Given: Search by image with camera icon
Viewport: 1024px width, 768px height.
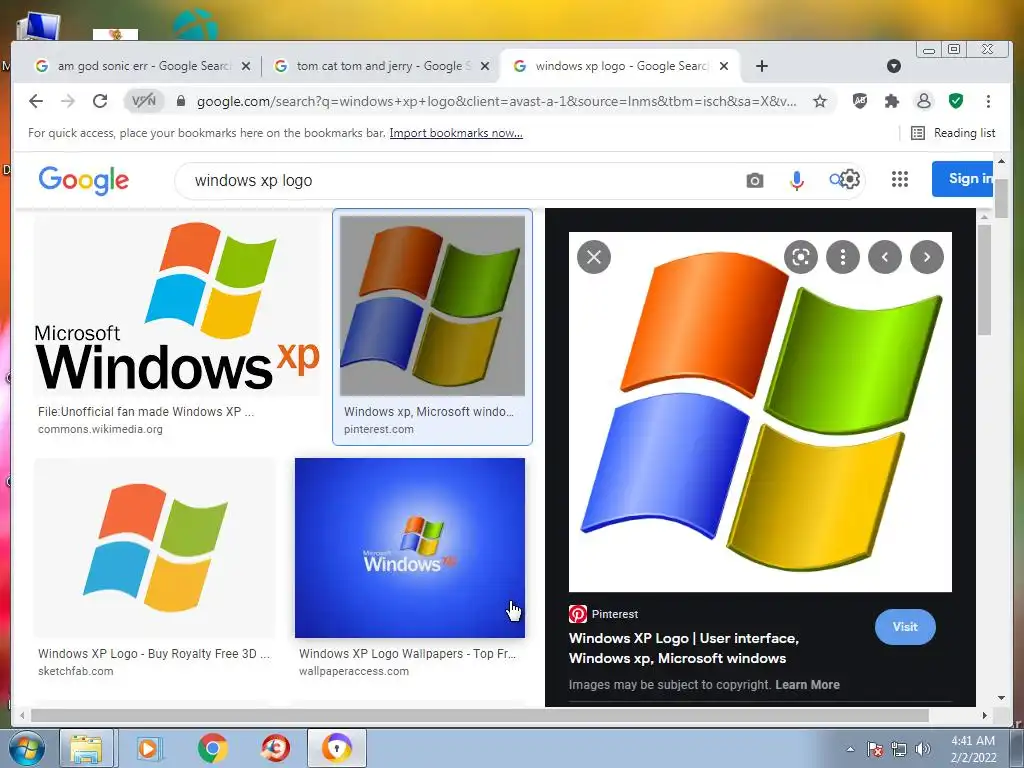Looking at the screenshot, I should 754,180.
